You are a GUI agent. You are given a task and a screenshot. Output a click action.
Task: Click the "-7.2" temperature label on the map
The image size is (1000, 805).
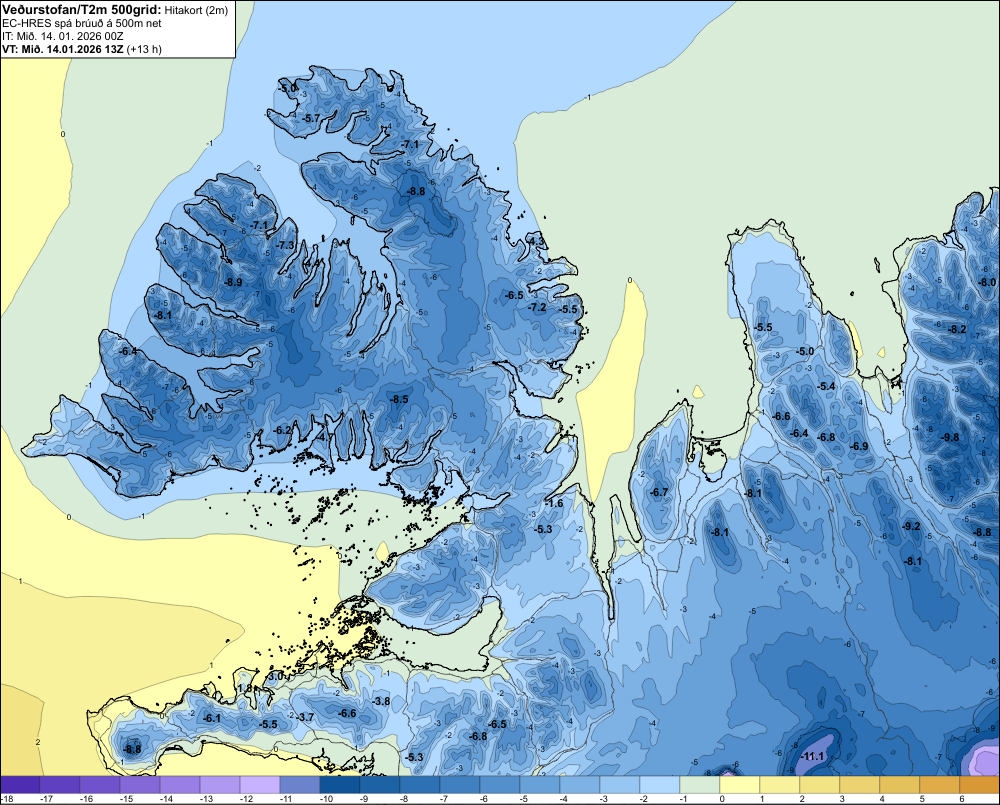click(538, 307)
